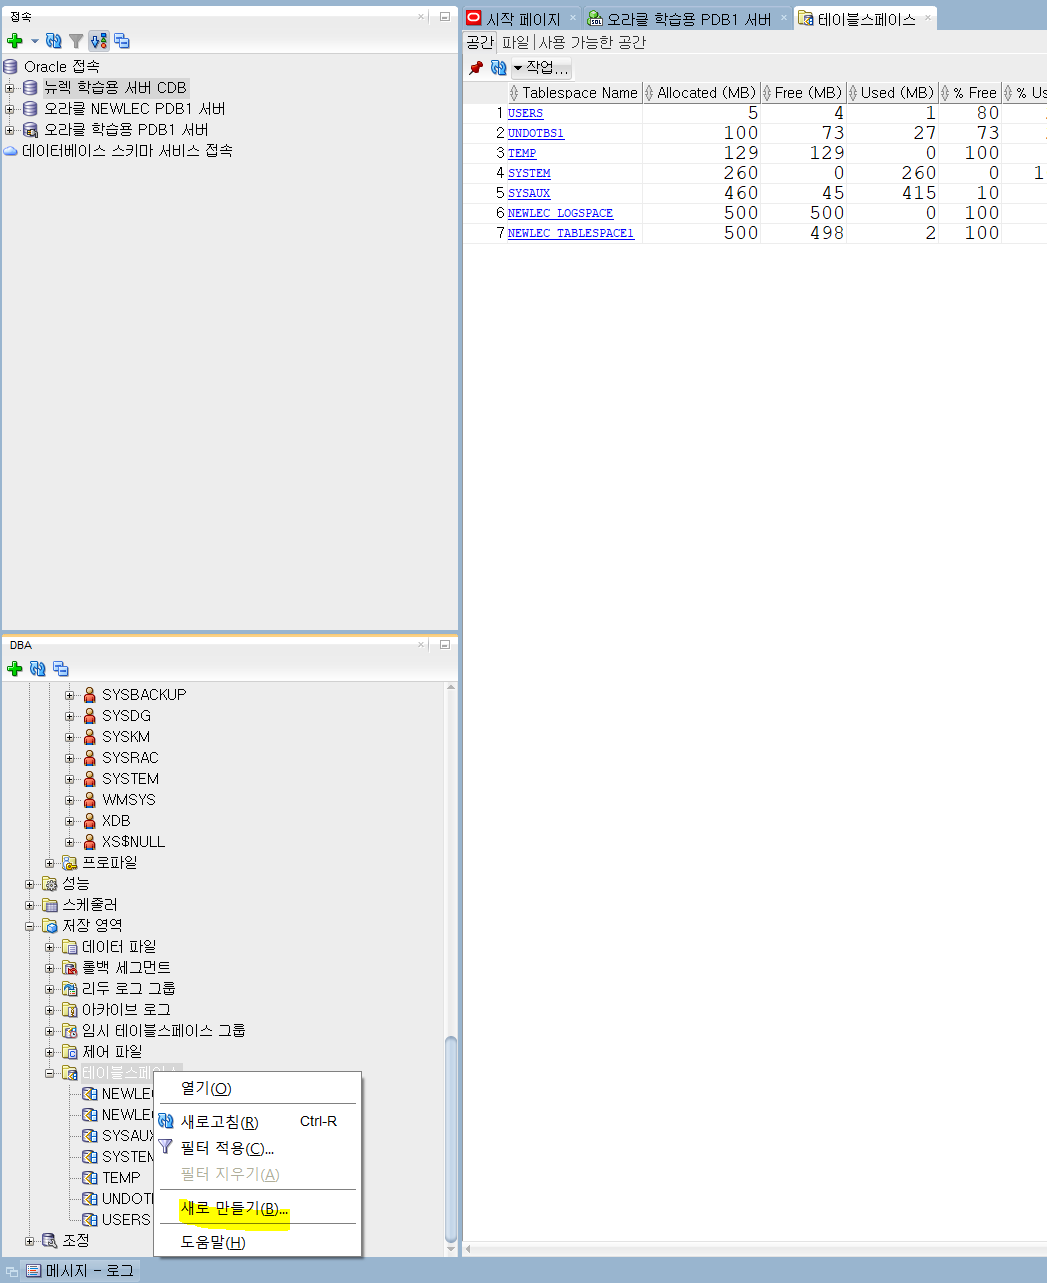Select the USERS tablespace tree node
The width and height of the screenshot is (1047, 1283).
126,1220
